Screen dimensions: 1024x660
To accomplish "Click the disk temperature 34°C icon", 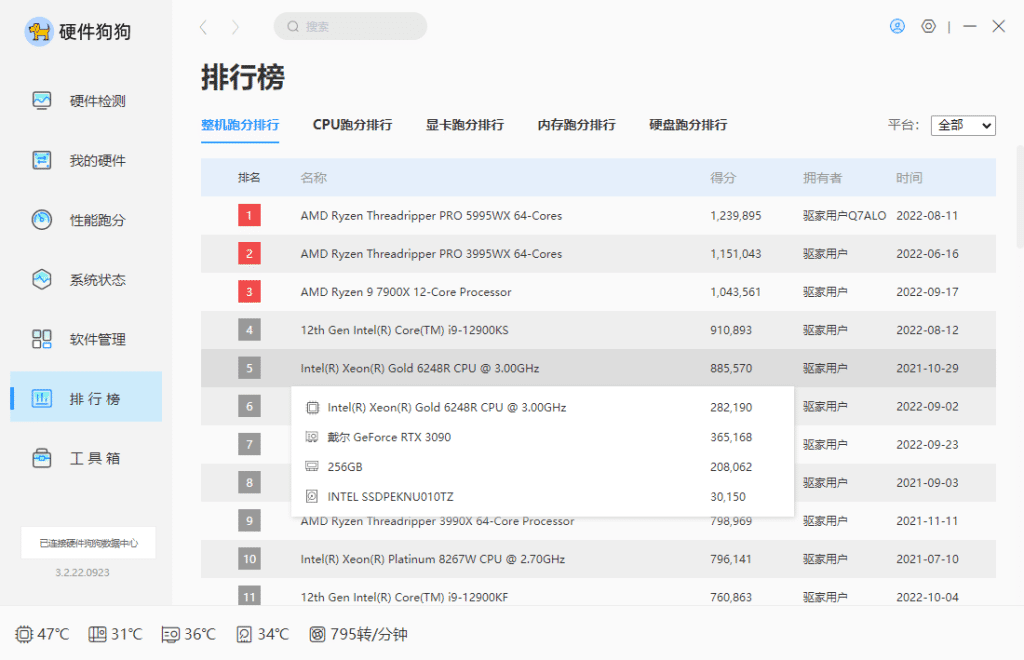I will click(x=244, y=634).
